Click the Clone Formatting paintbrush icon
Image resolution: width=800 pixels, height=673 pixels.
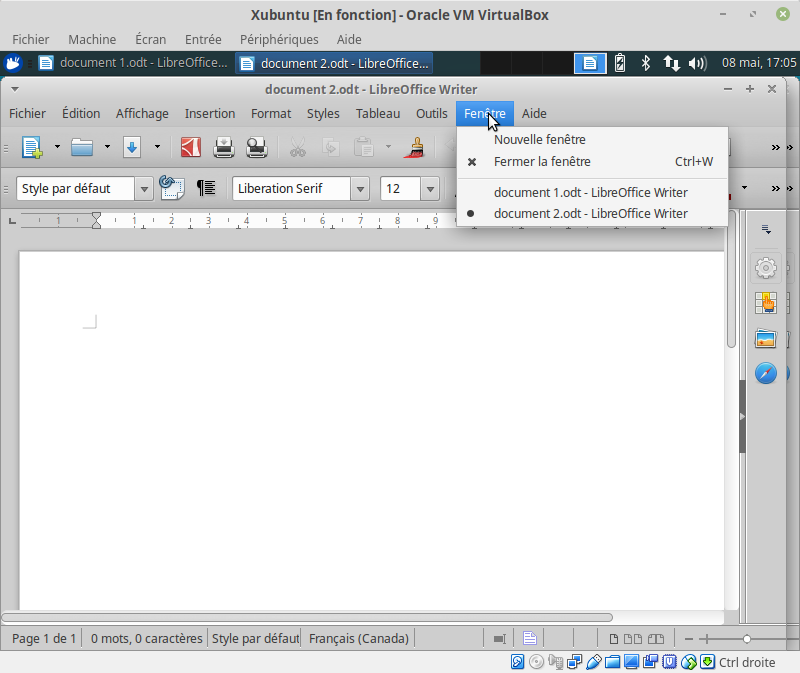(414, 148)
